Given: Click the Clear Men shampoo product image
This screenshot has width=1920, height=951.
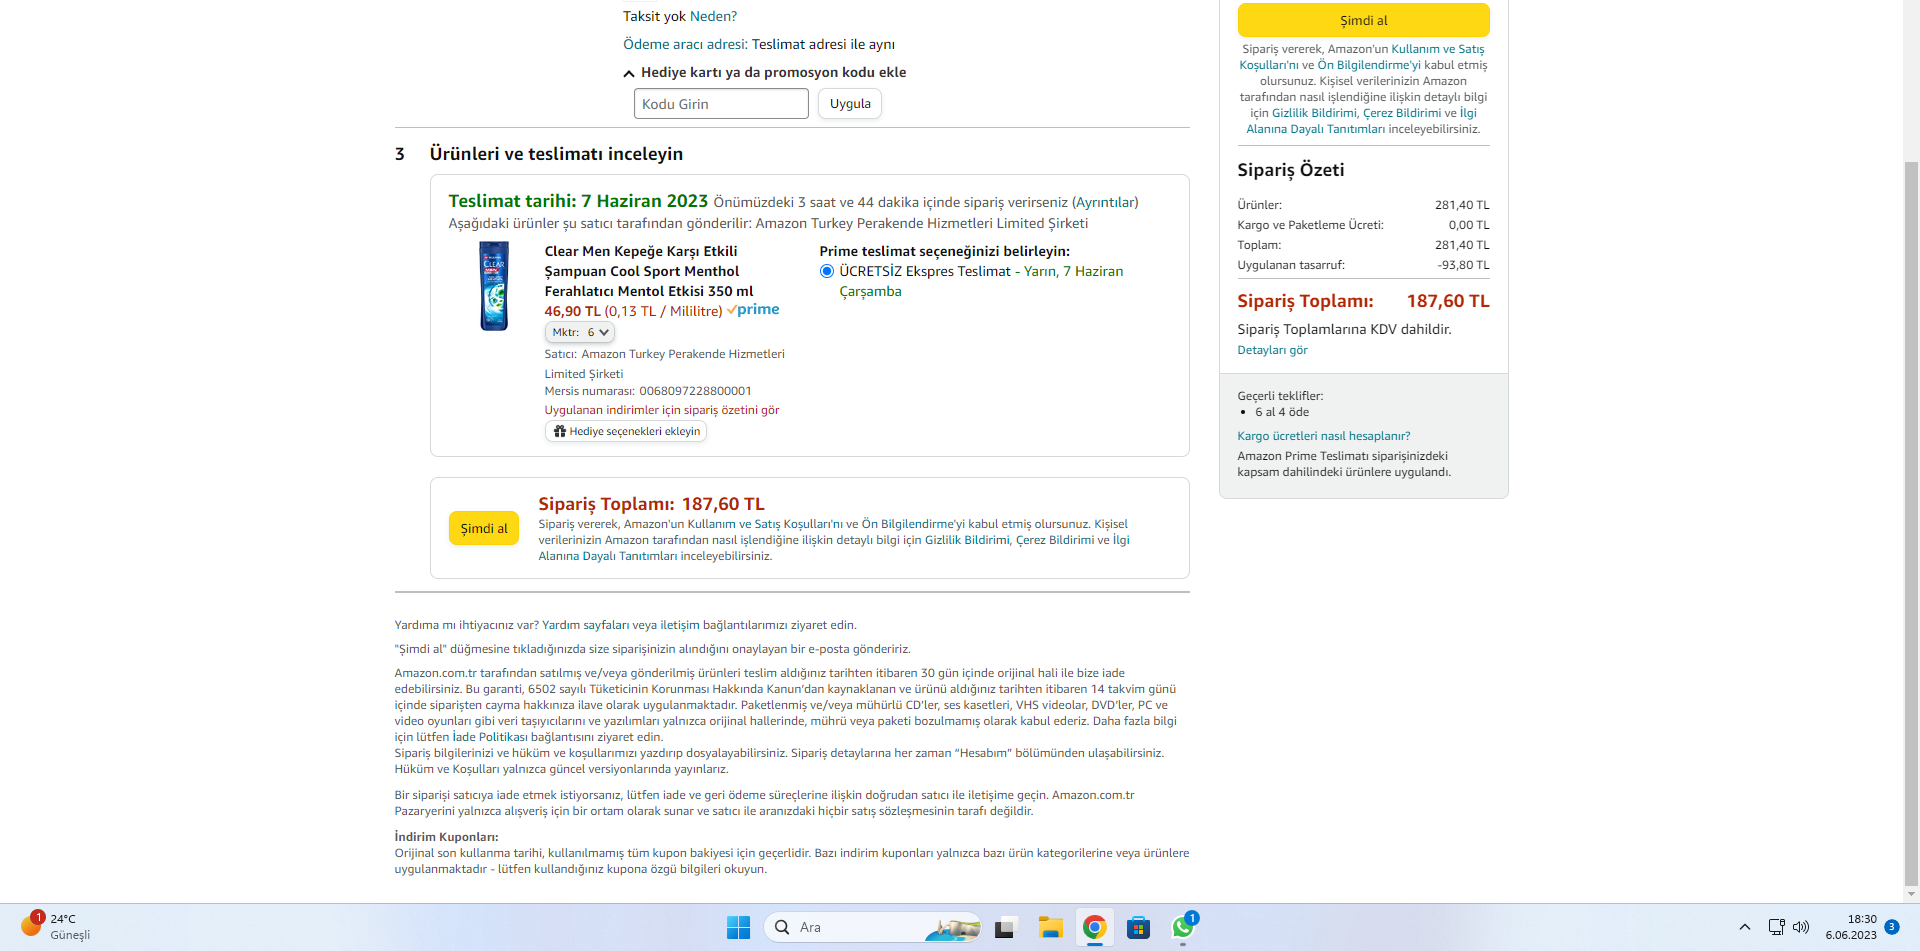Looking at the screenshot, I should click(x=494, y=286).
